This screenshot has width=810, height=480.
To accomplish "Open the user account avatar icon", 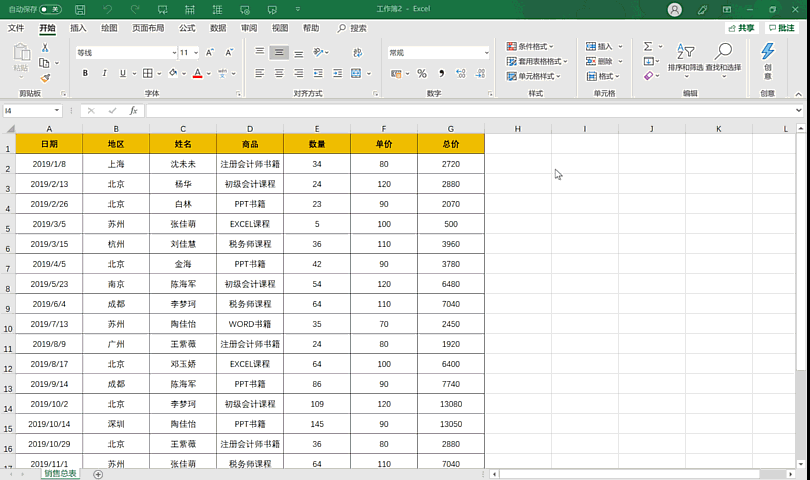I will click(x=674, y=9).
